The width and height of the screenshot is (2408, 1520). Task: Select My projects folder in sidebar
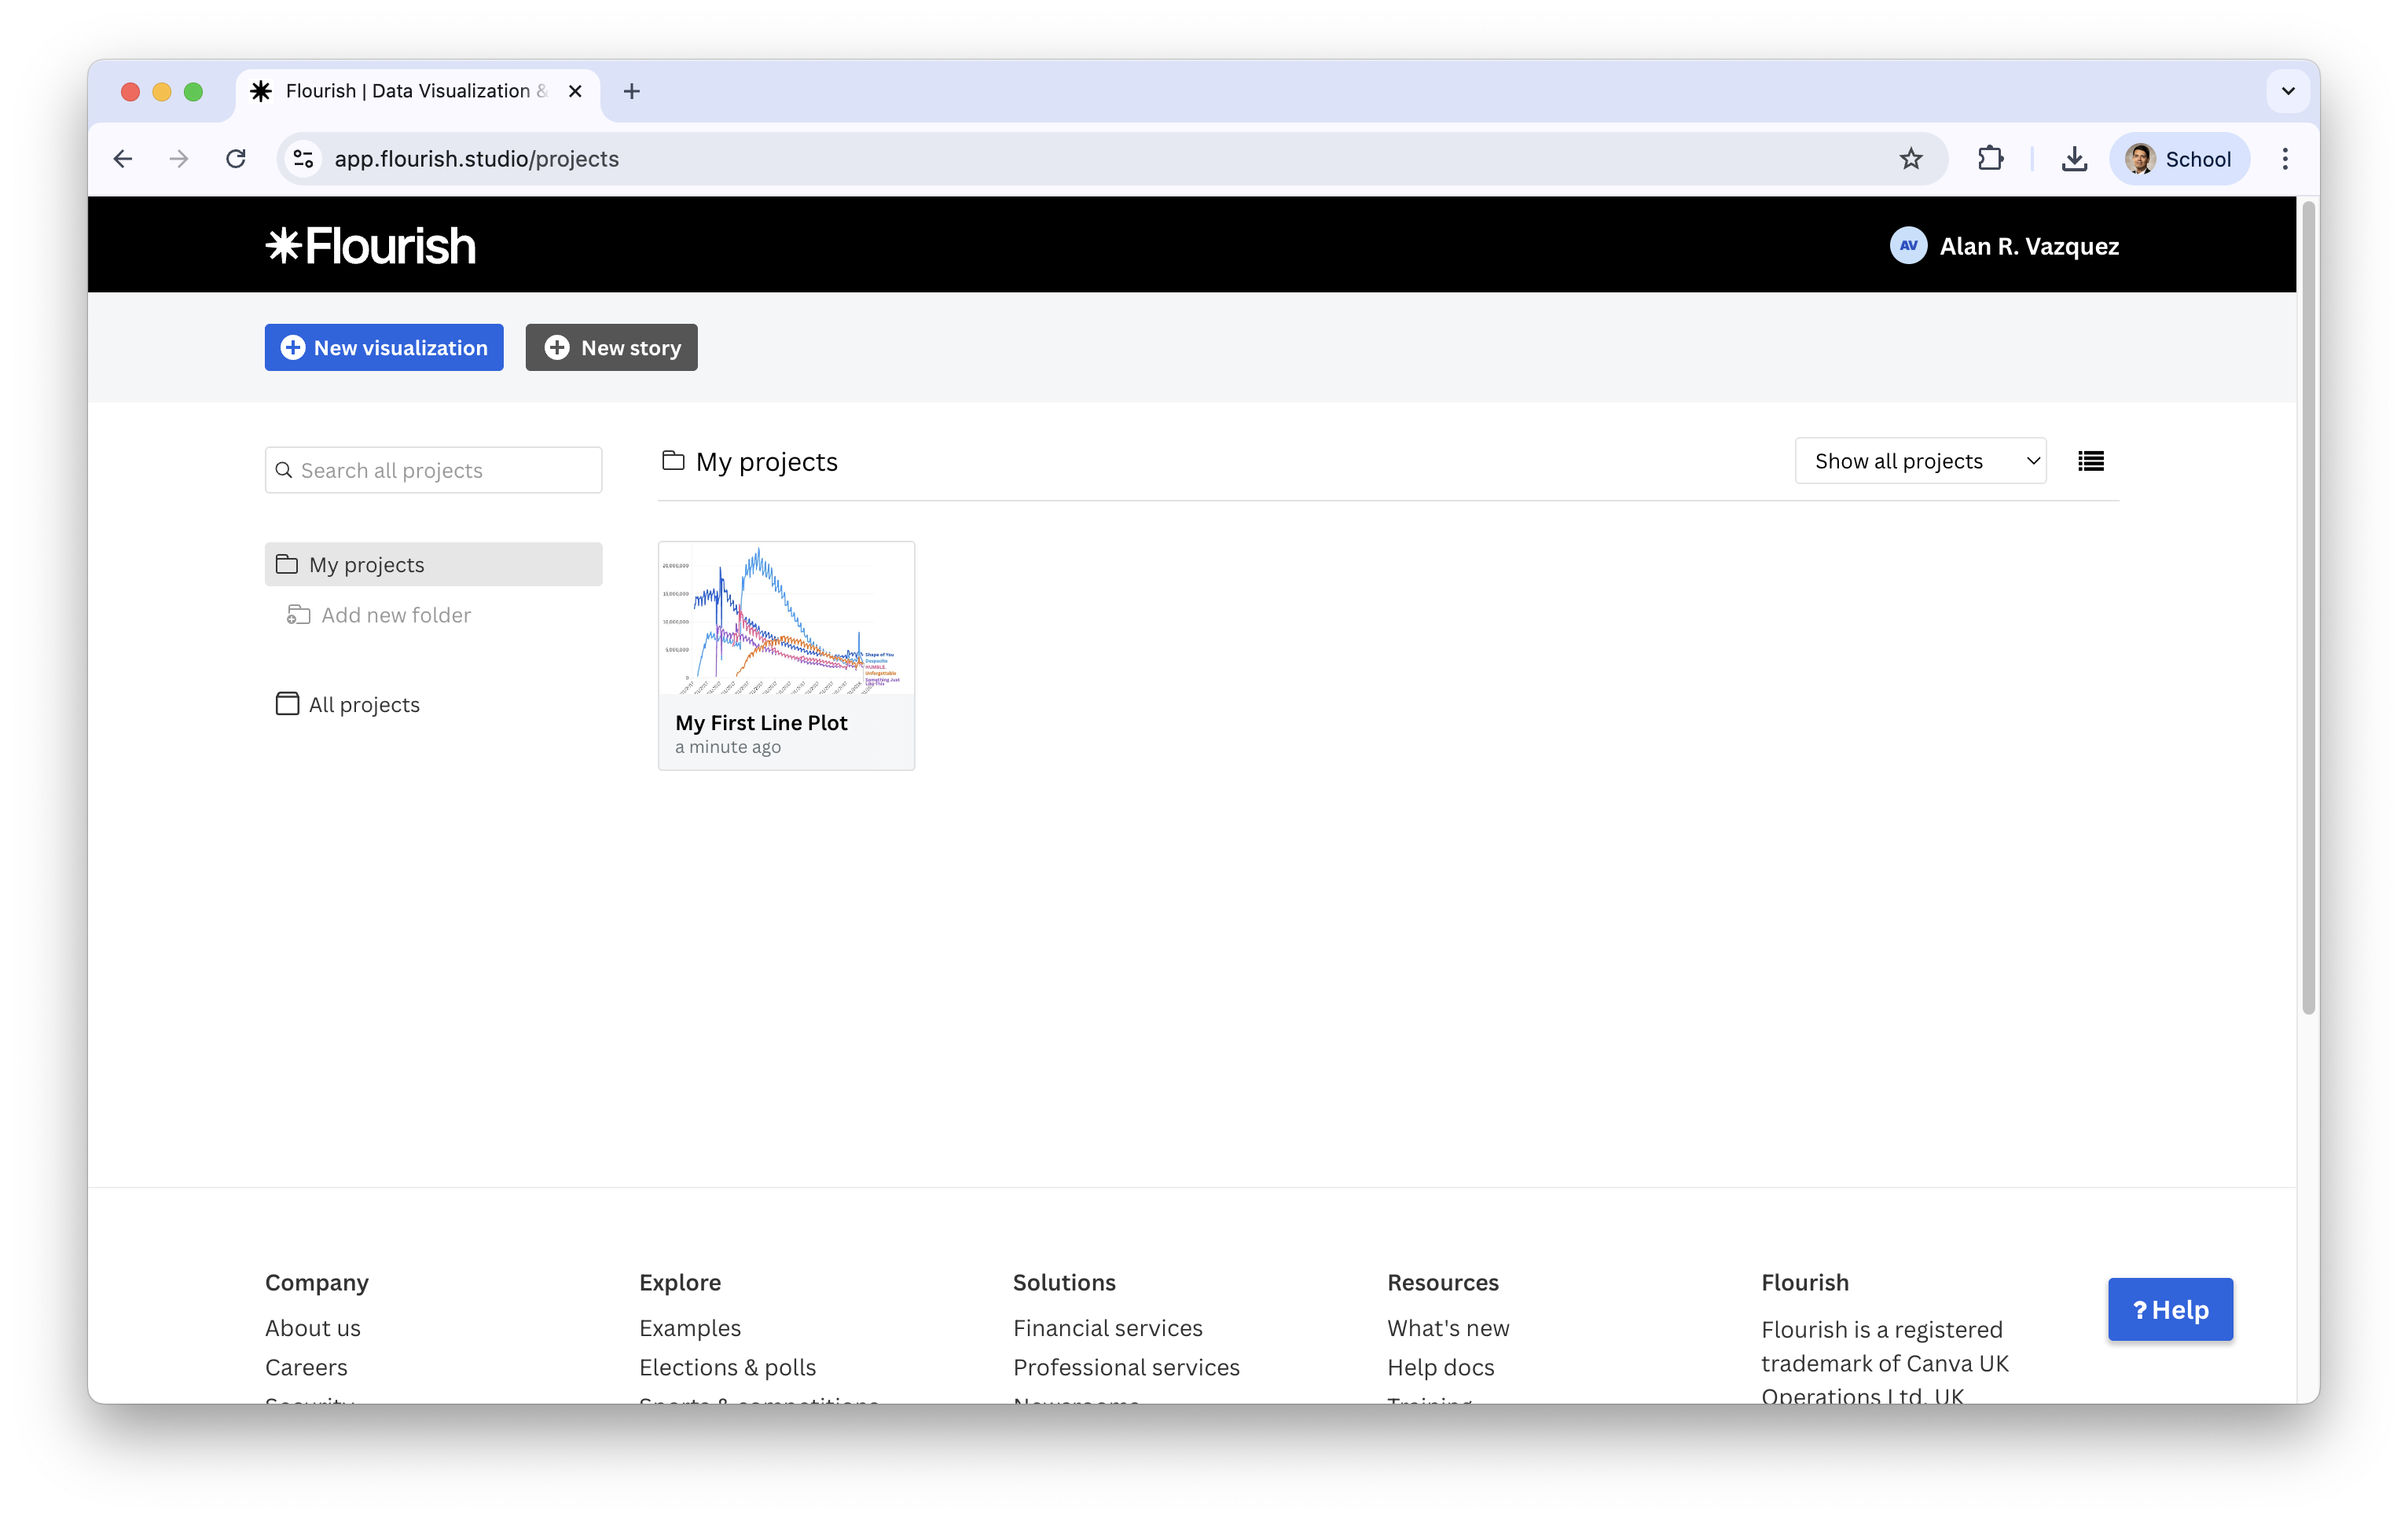pyautogui.click(x=433, y=564)
